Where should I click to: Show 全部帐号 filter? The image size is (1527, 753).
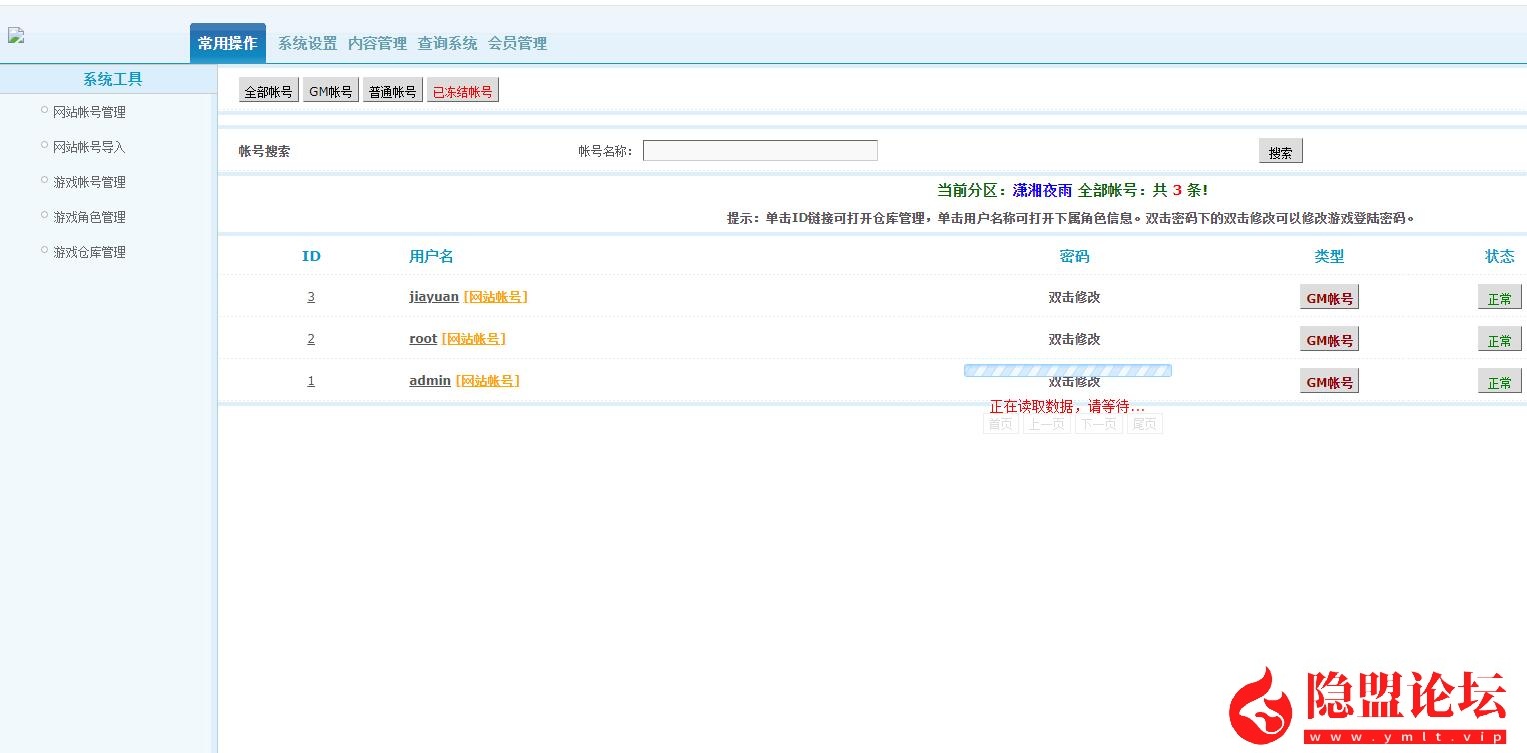pyautogui.click(x=269, y=91)
